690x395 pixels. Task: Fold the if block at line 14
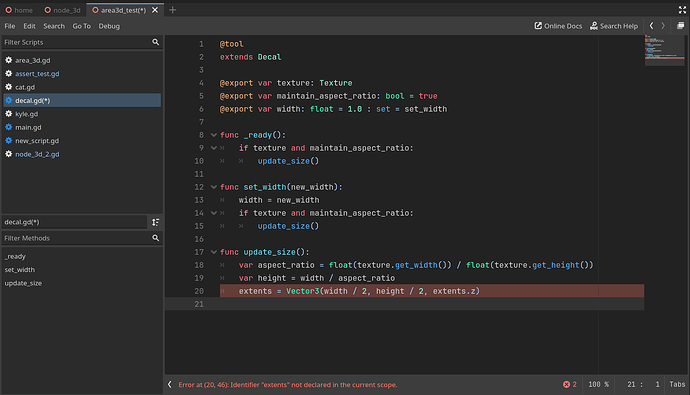[x=213, y=213]
